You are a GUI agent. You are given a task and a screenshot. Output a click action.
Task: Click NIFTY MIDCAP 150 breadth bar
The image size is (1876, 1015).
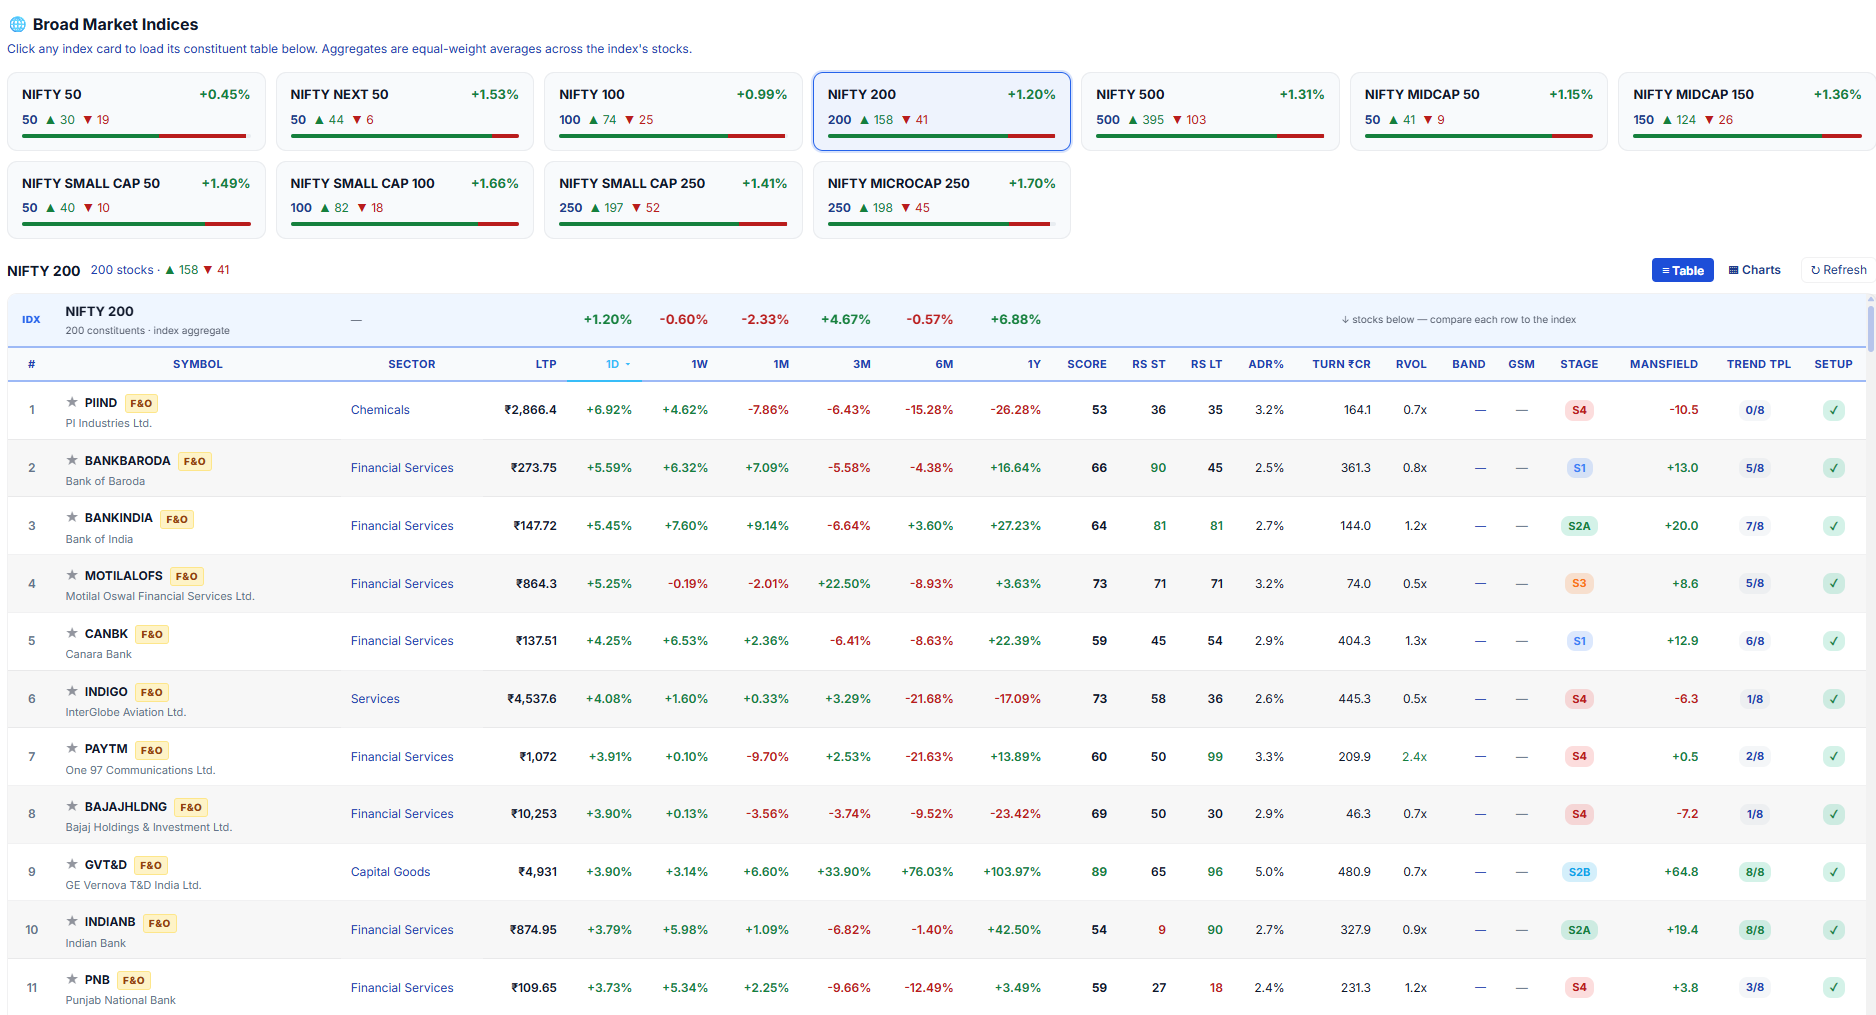click(1747, 136)
